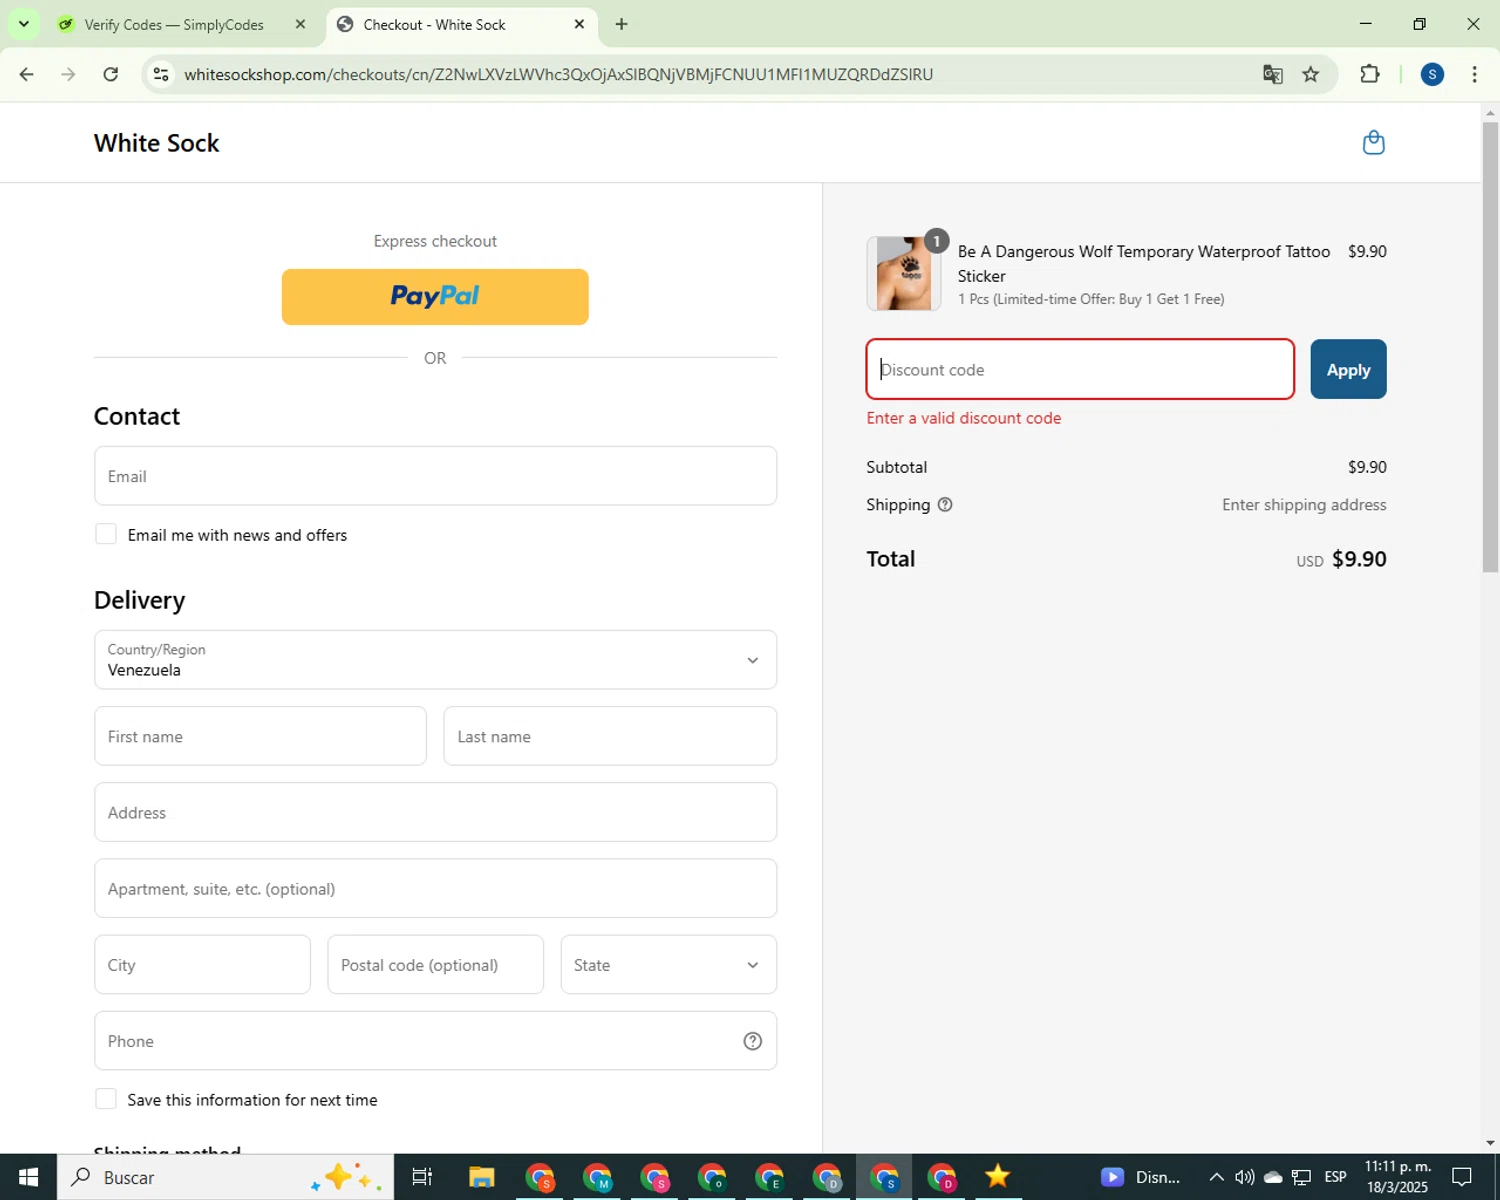1500x1200 pixels.
Task: Click the Postal code field
Action: point(435,965)
